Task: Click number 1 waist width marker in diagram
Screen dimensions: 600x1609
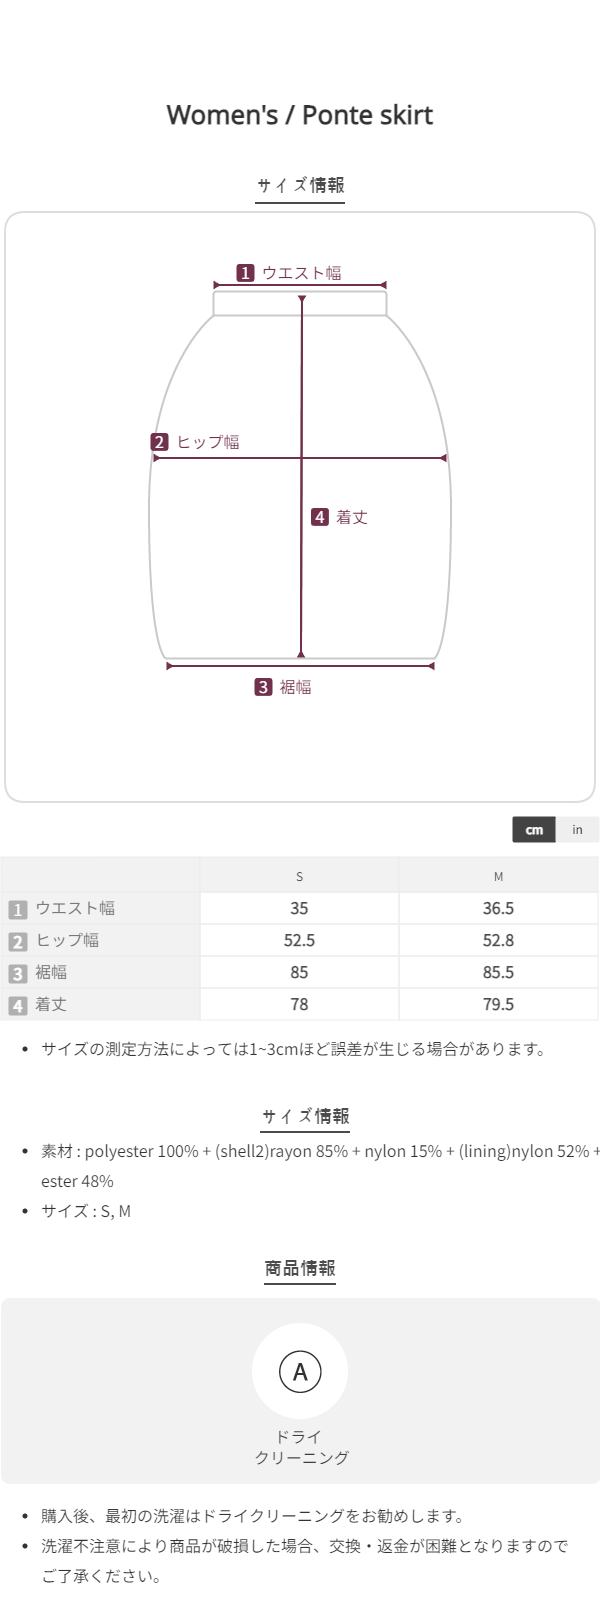Action: pos(246,273)
